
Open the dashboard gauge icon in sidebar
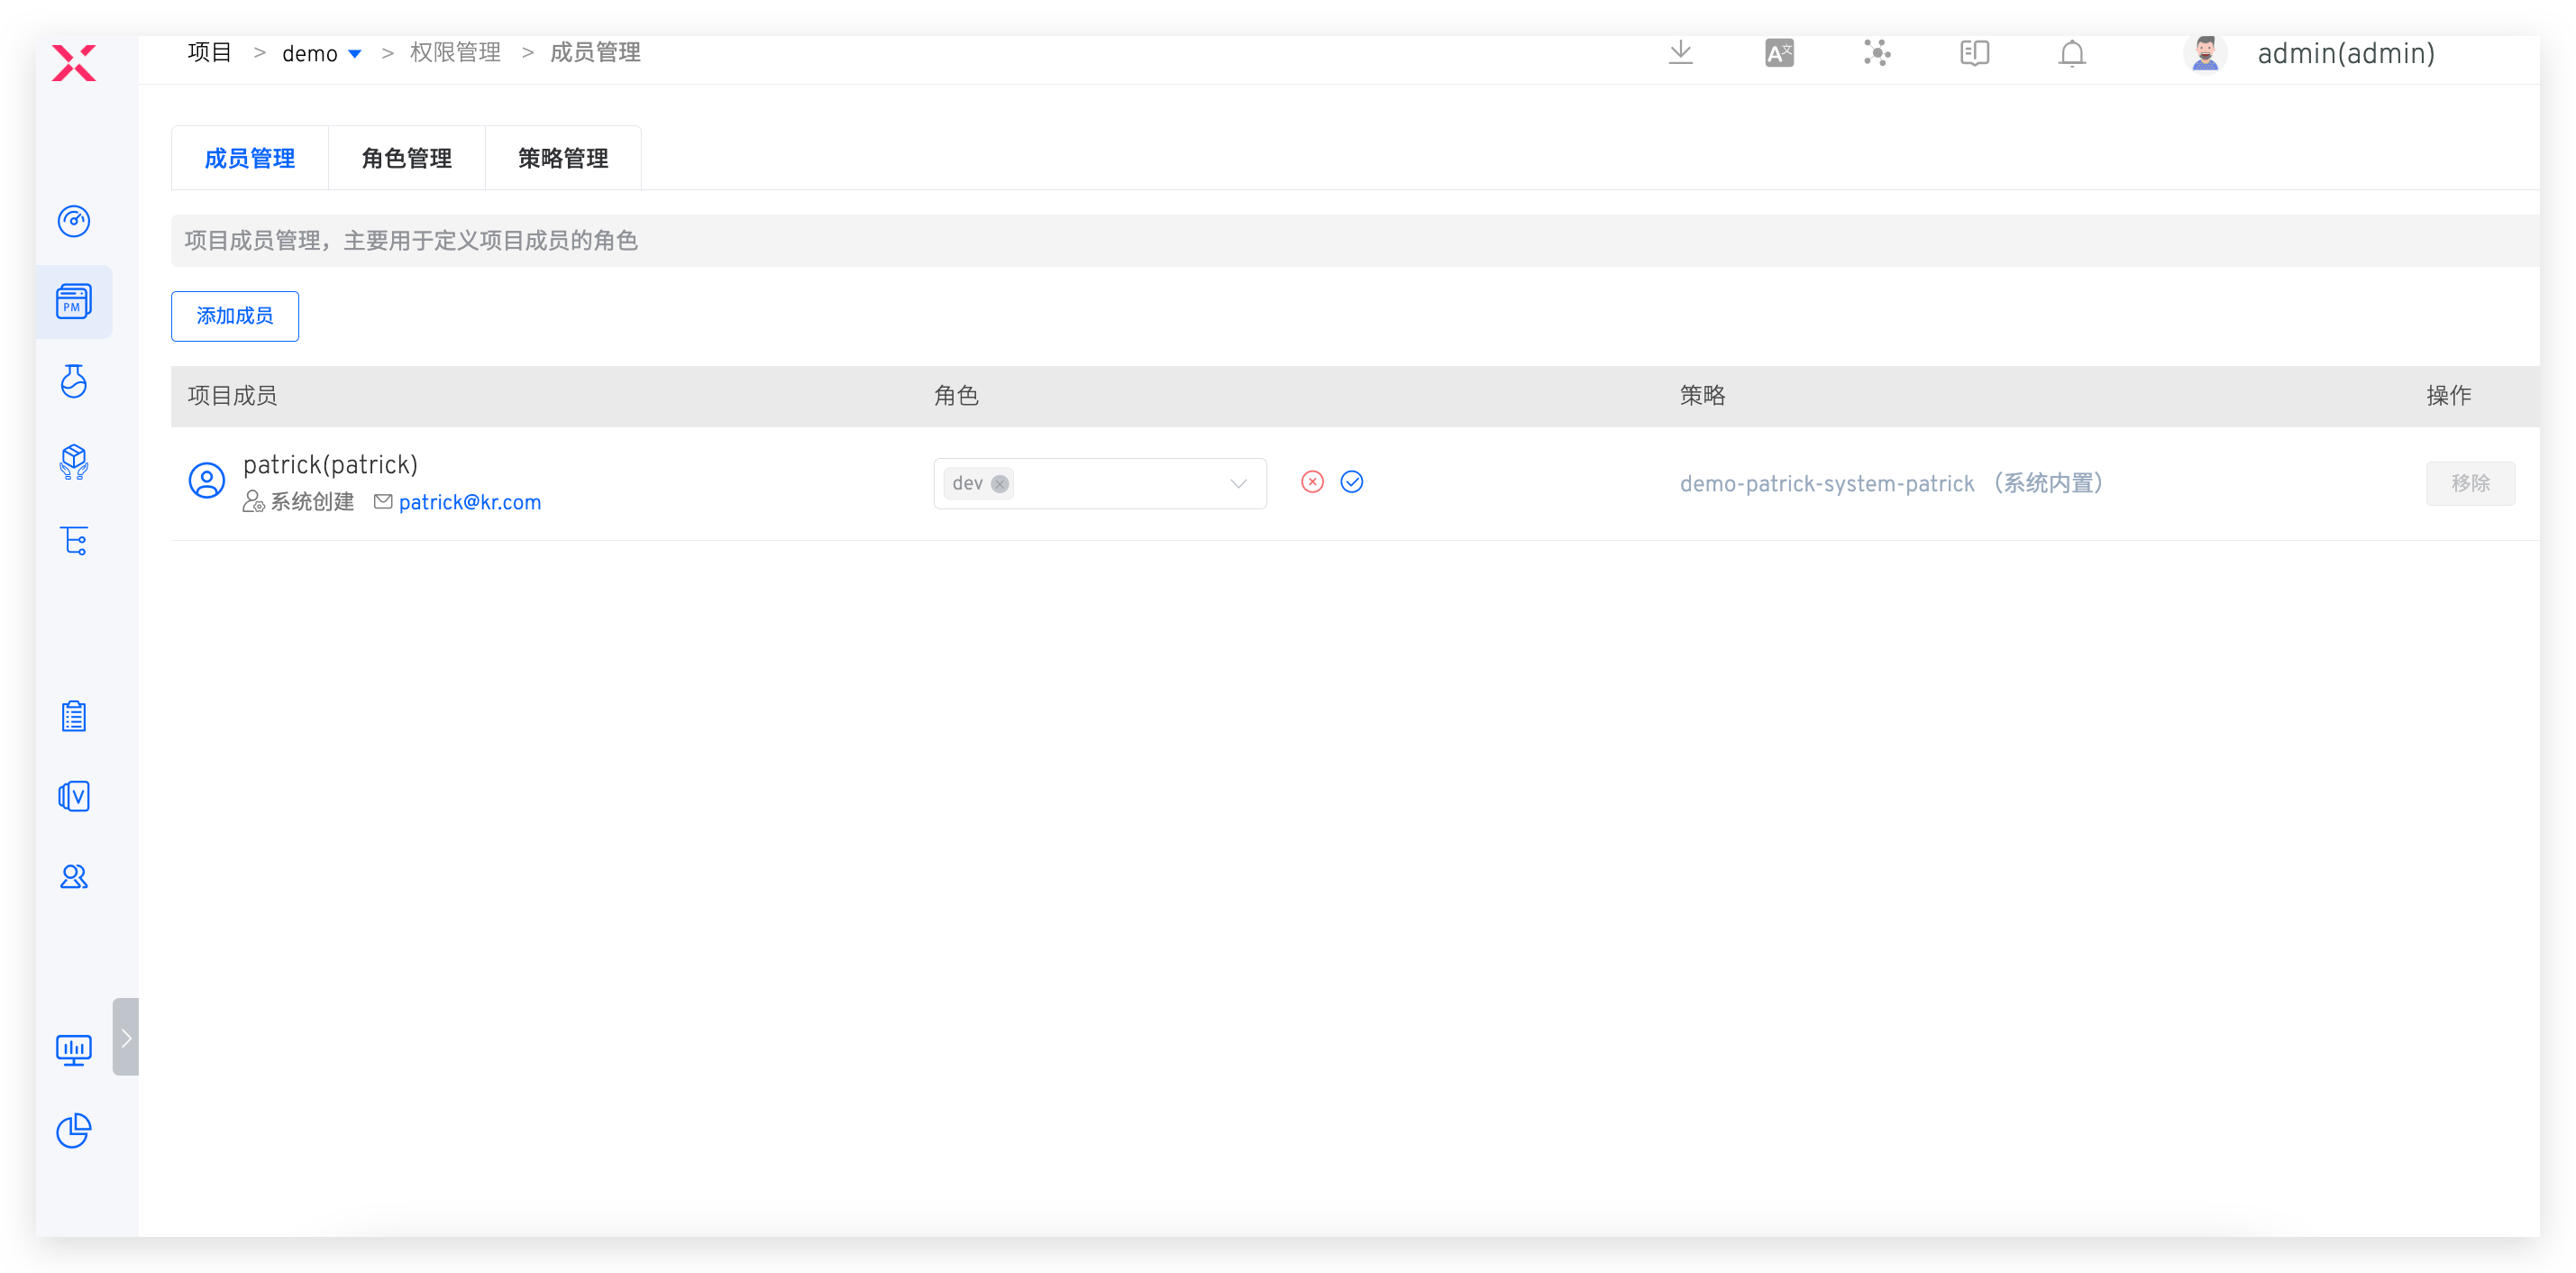74,220
